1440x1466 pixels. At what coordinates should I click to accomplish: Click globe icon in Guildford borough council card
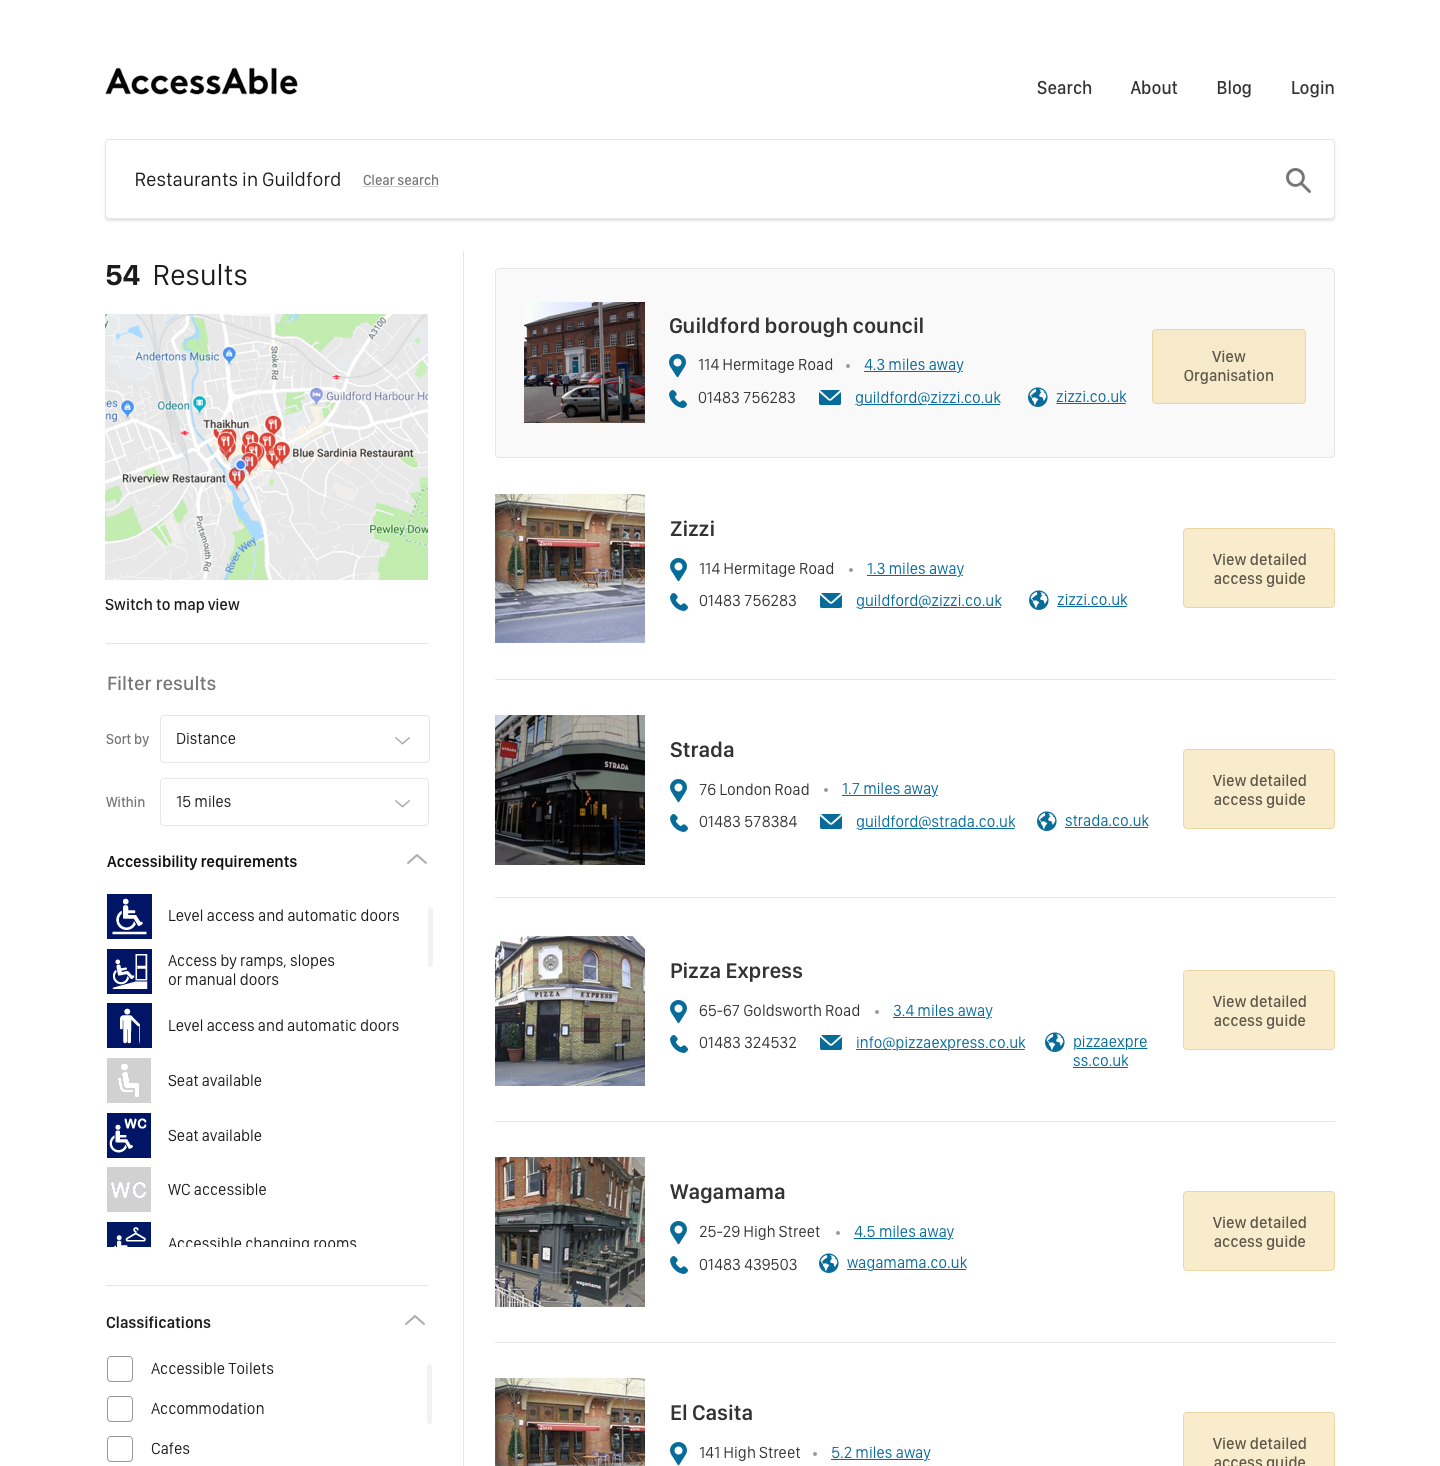click(1038, 397)
